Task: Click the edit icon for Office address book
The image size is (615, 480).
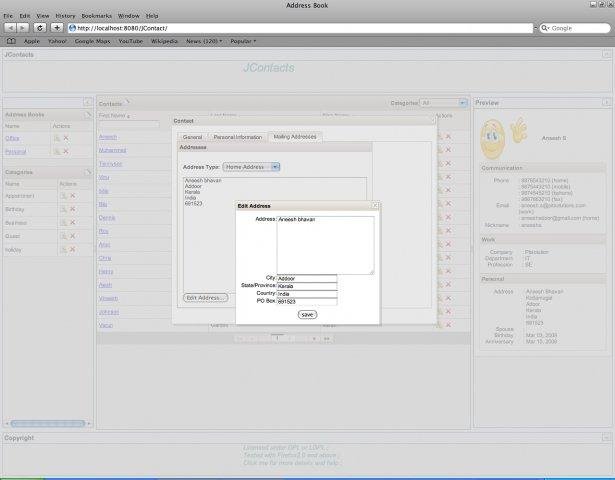Action: 57,138
